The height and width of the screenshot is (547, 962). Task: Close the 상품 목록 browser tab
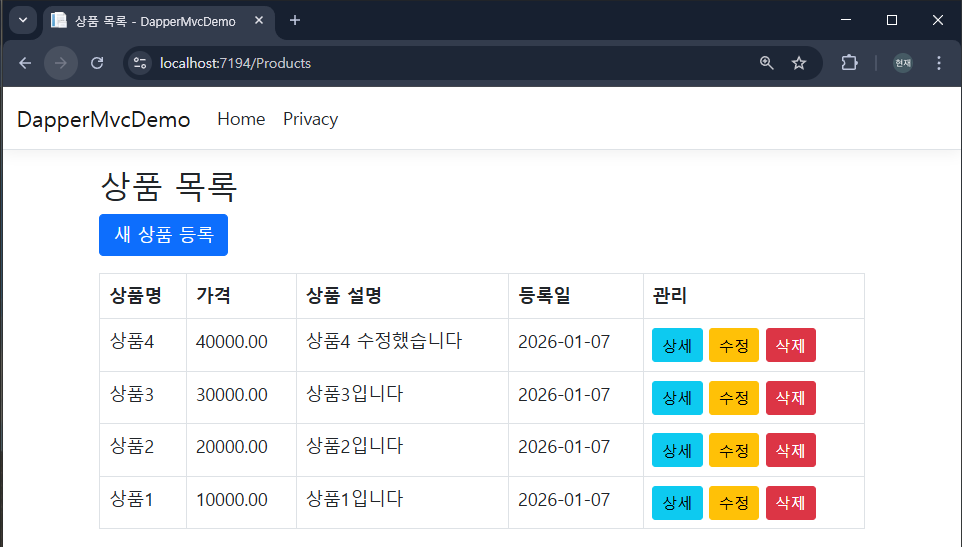coord(261,21)
